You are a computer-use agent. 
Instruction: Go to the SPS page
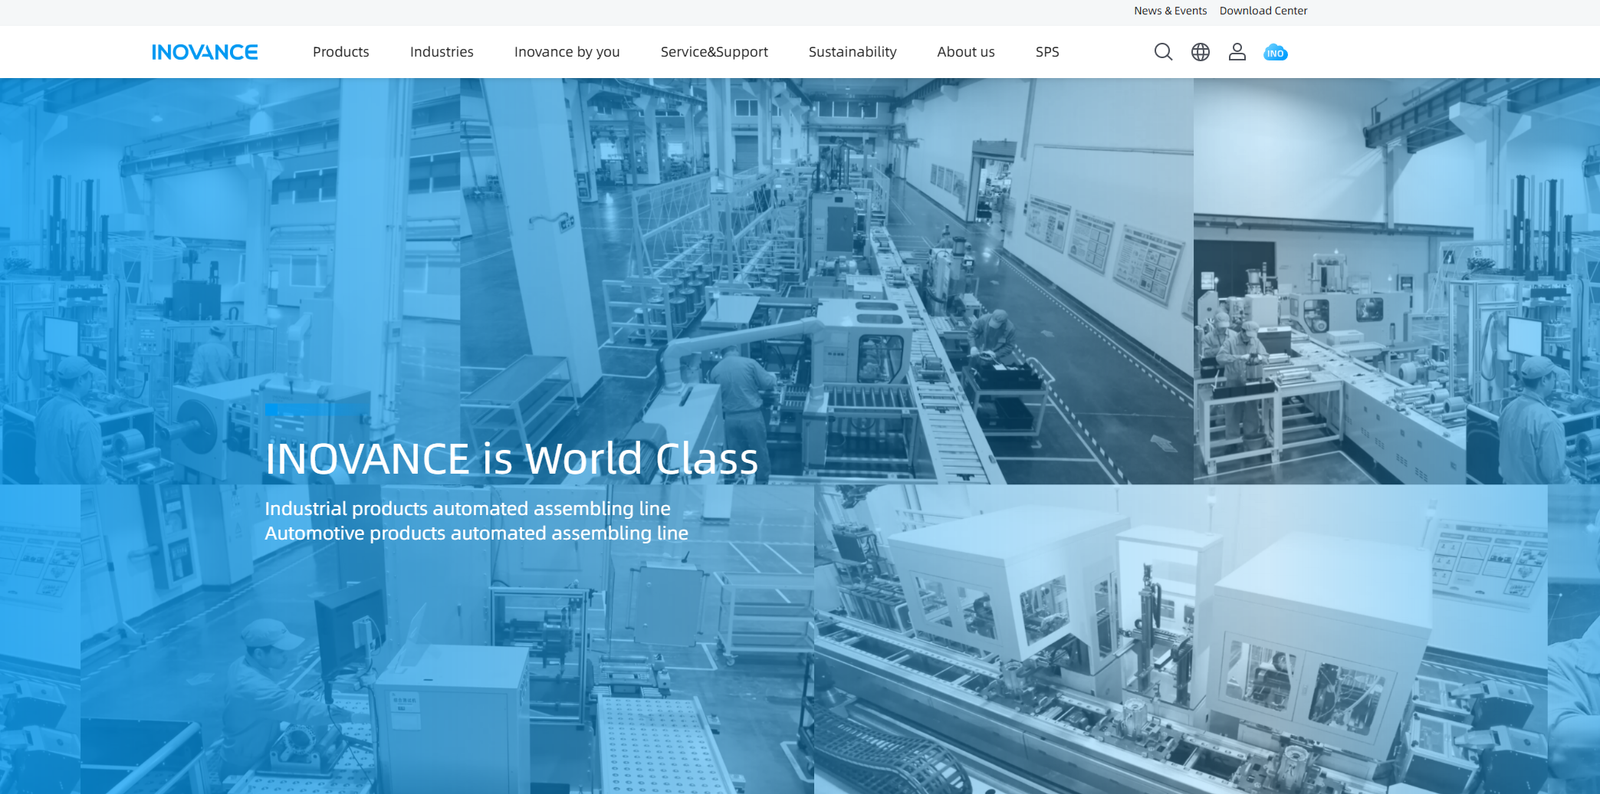point(1047,52)
